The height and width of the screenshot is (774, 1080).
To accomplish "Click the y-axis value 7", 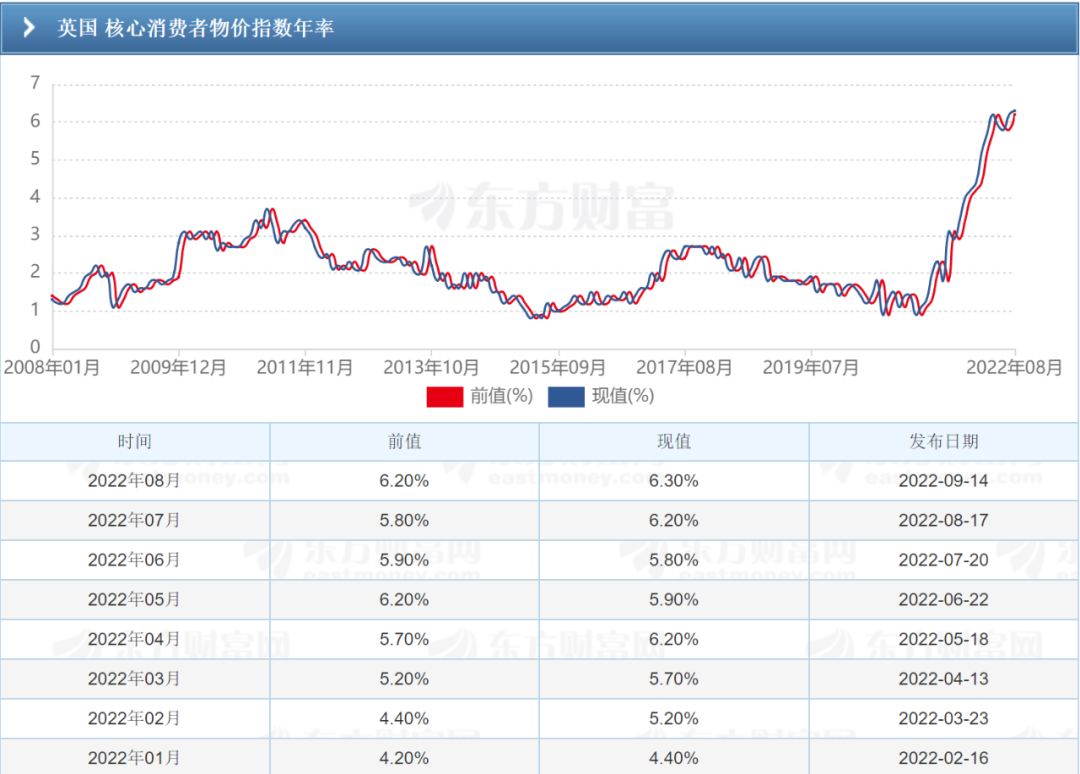I will 35,83.
